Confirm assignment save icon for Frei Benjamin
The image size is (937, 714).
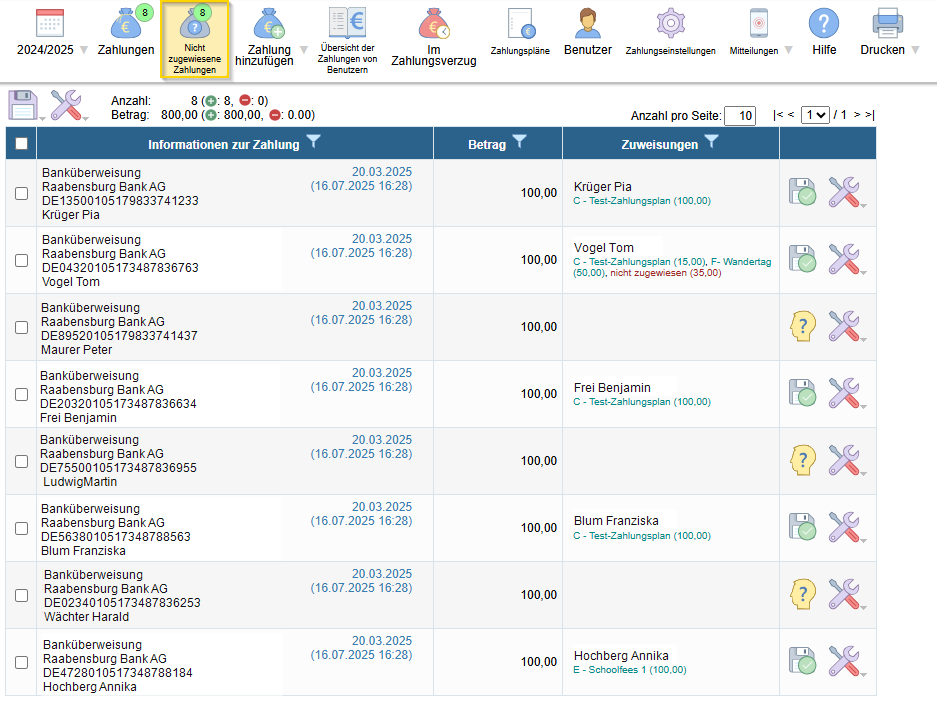(803, 393)
